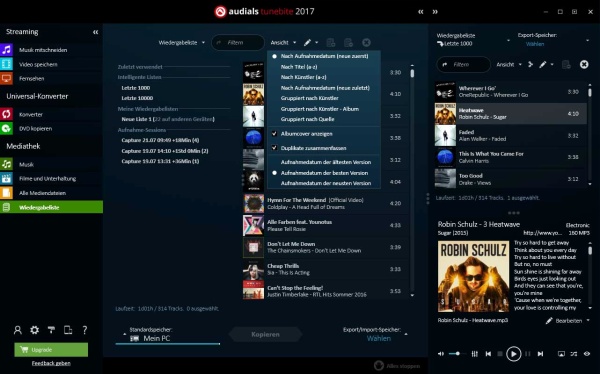Play the current track Heatwave
Viewport: 600px width, 374px height.
(x=513, y=354)
